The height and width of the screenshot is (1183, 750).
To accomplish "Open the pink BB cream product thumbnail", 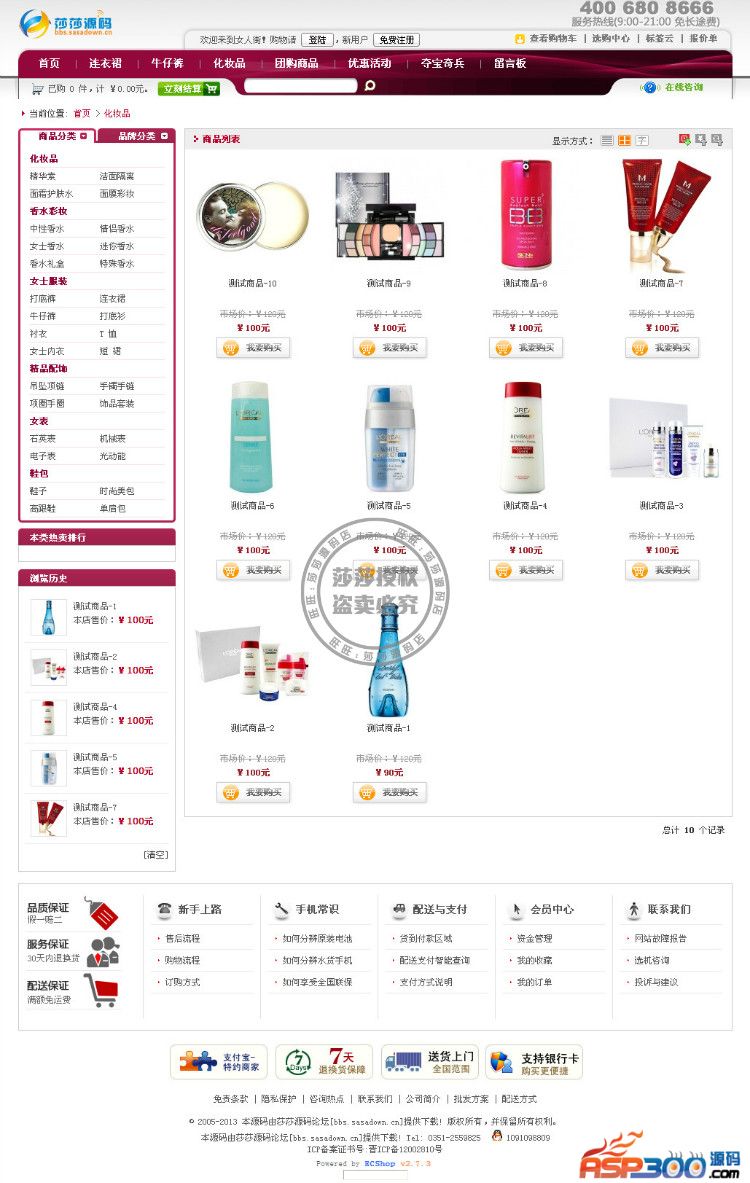I will pos(525,214).
